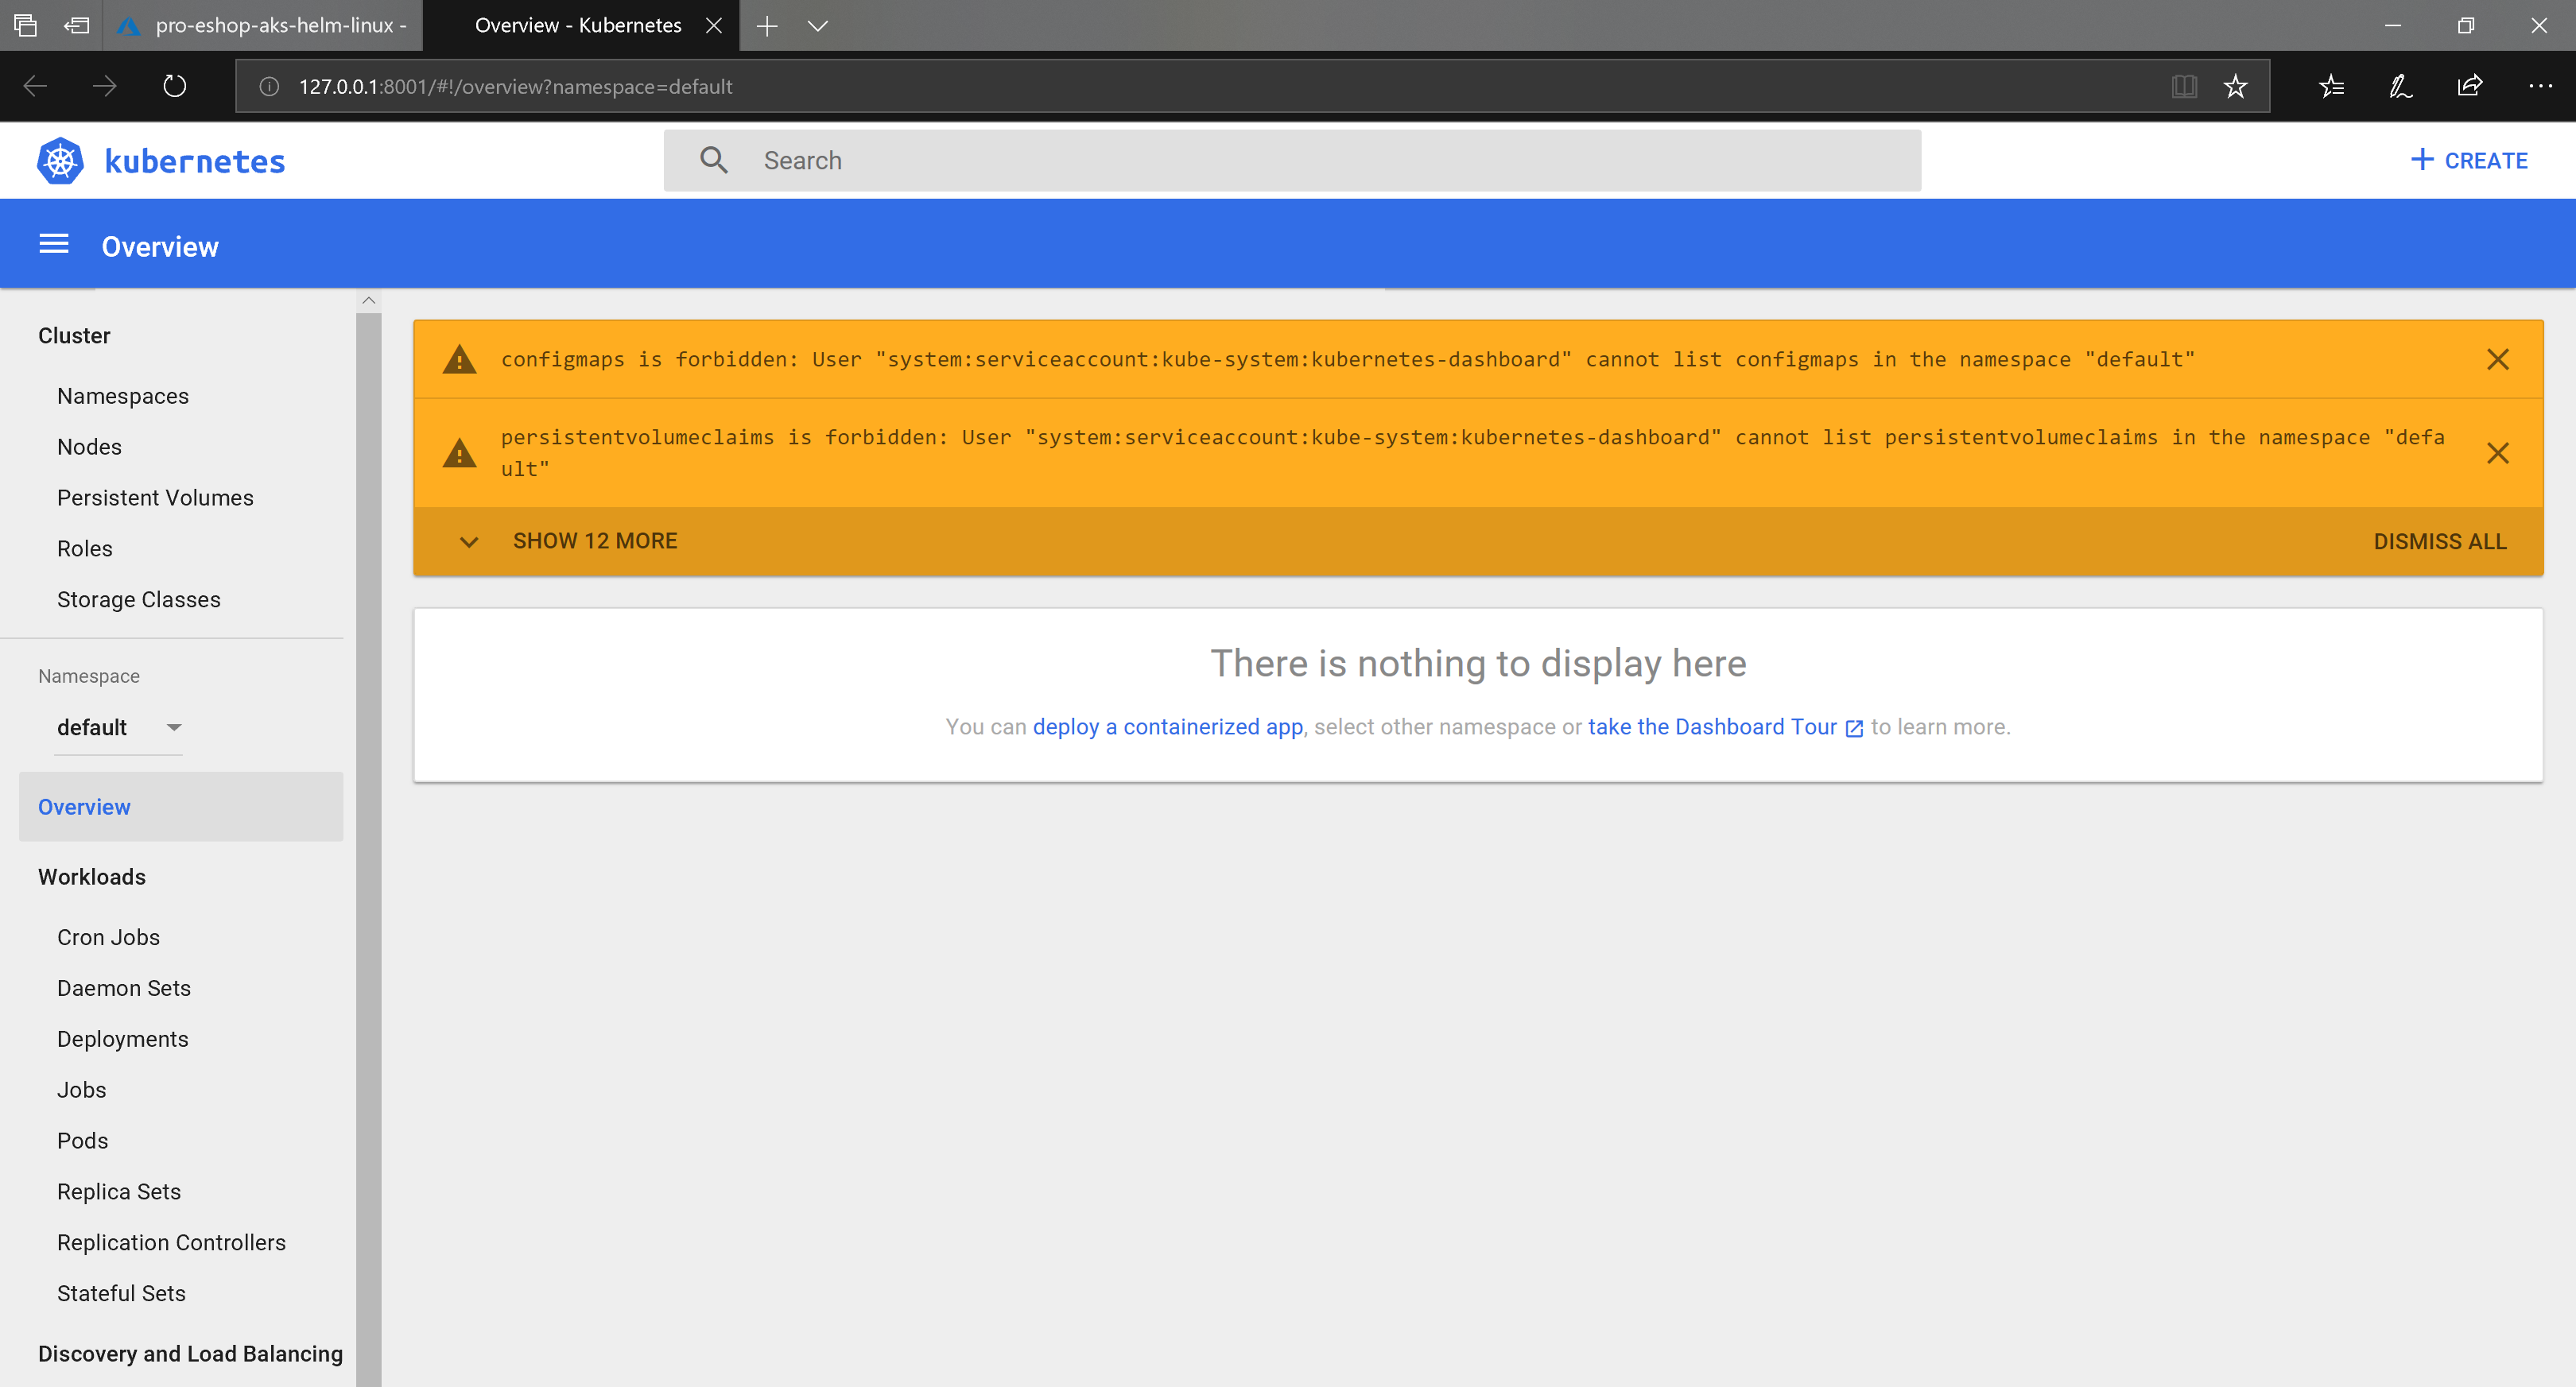Follow the deploy a containerized app link
Image resolution: width=2576 pixels, height=1387 pixels.
tap(1167, 727)
